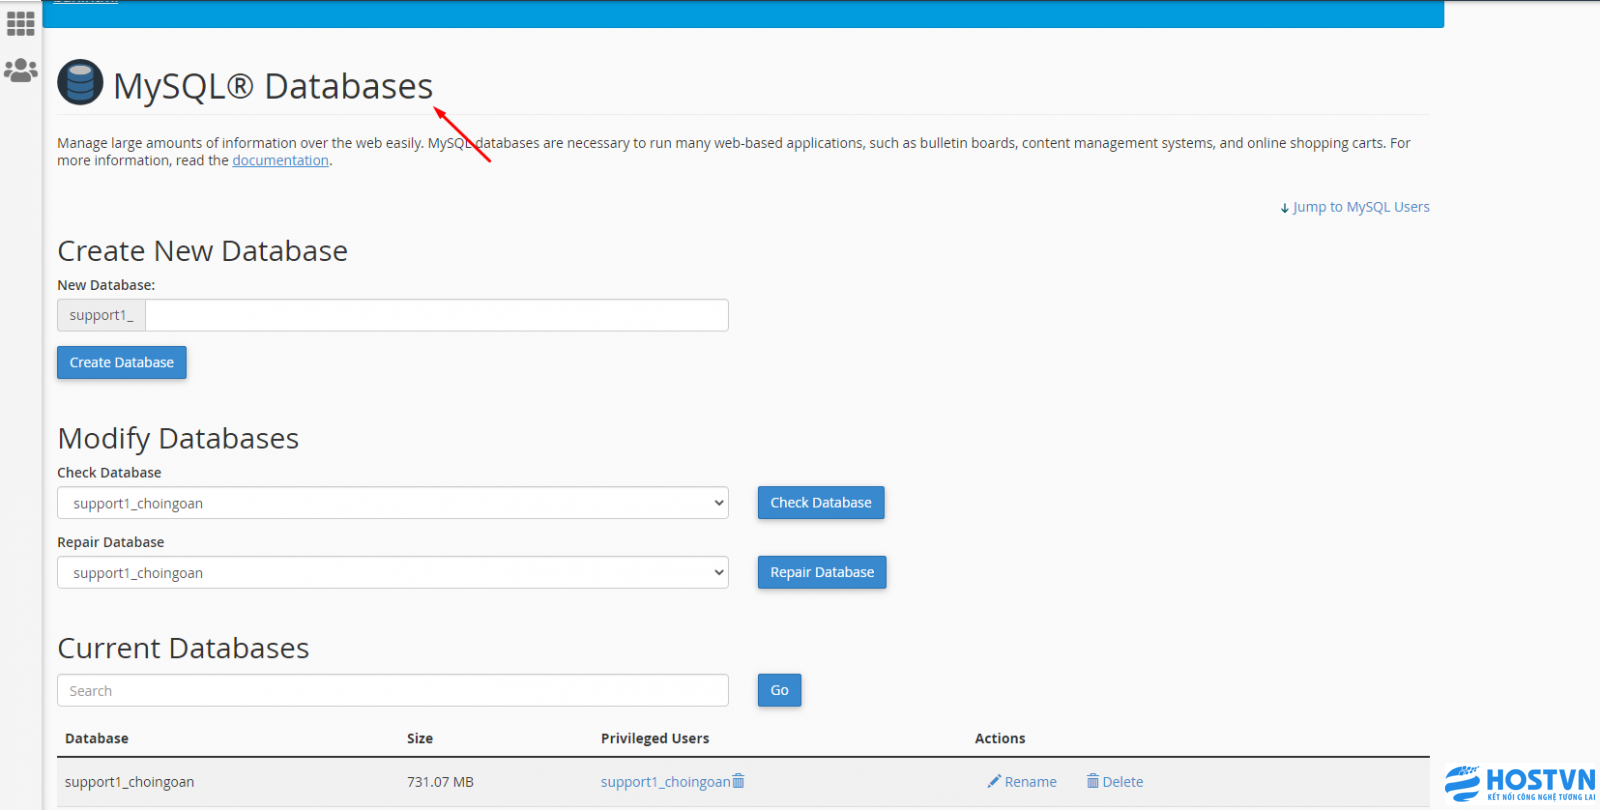Click the MySQL® Databases page title
The height and width of the screenshot is (810, 1600).
pos(273,86)
